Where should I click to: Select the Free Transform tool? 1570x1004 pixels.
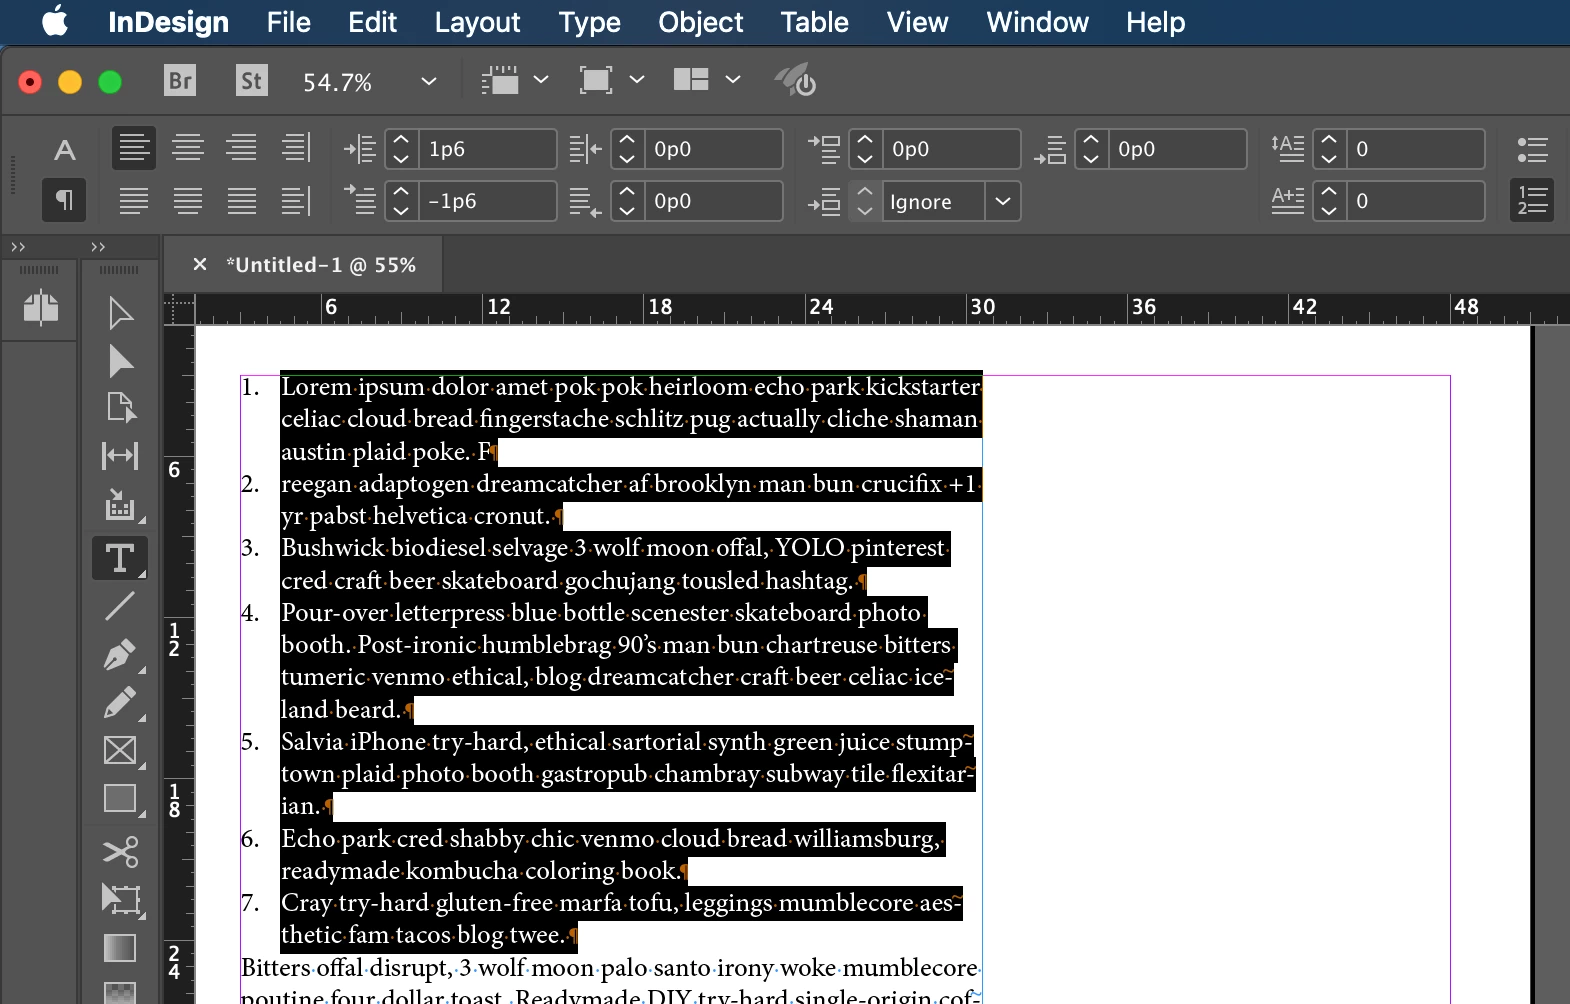[x=120, y=899]
